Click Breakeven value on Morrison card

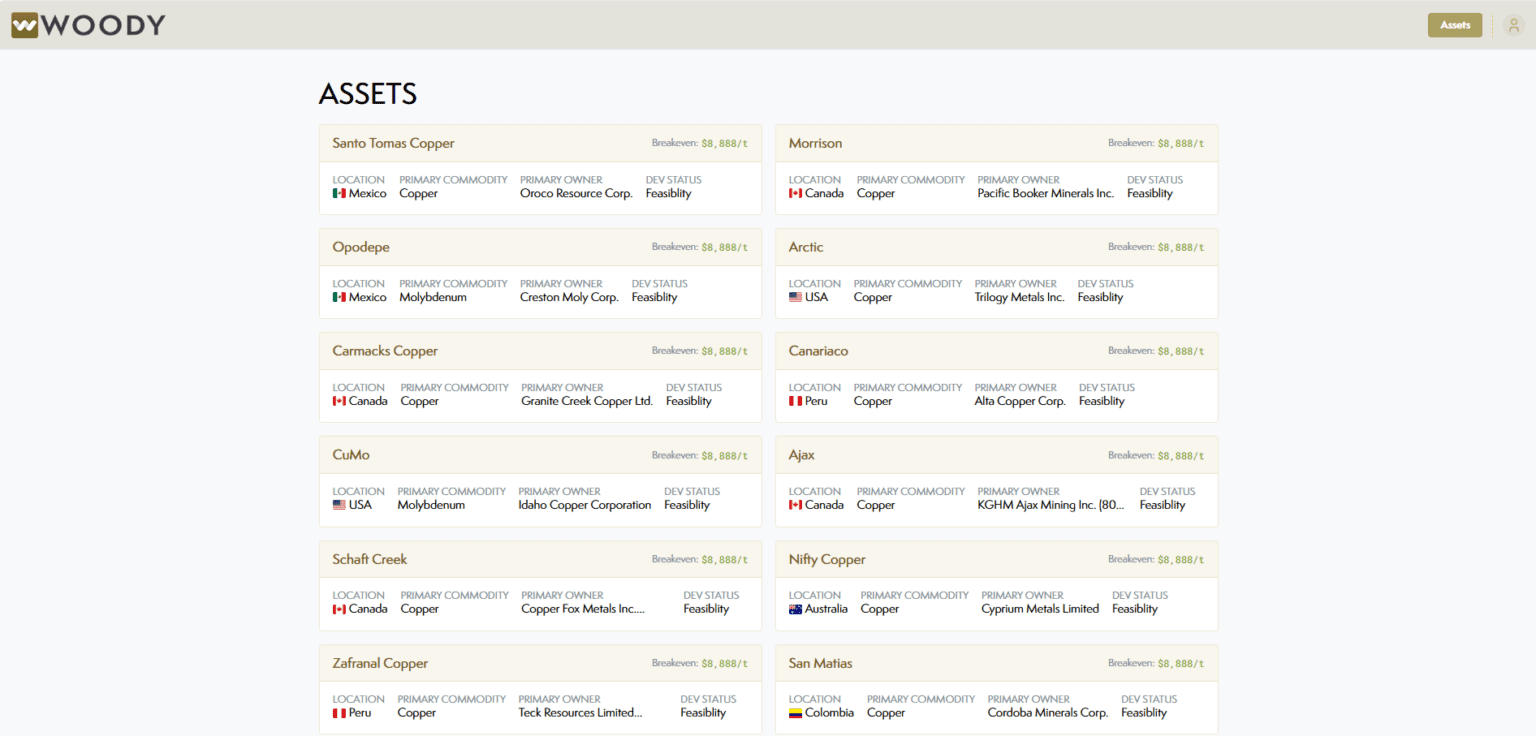point(1180,144)
